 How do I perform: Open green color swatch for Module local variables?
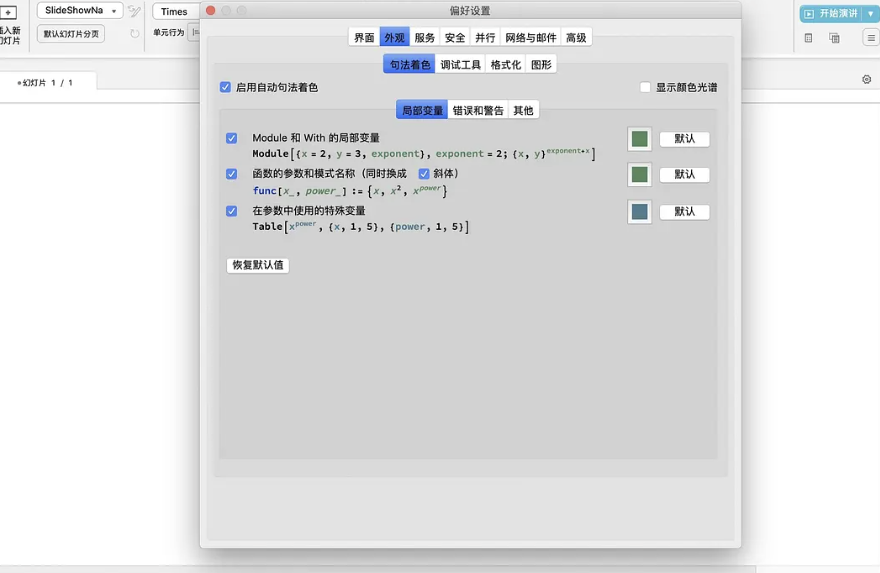(639, 139)
